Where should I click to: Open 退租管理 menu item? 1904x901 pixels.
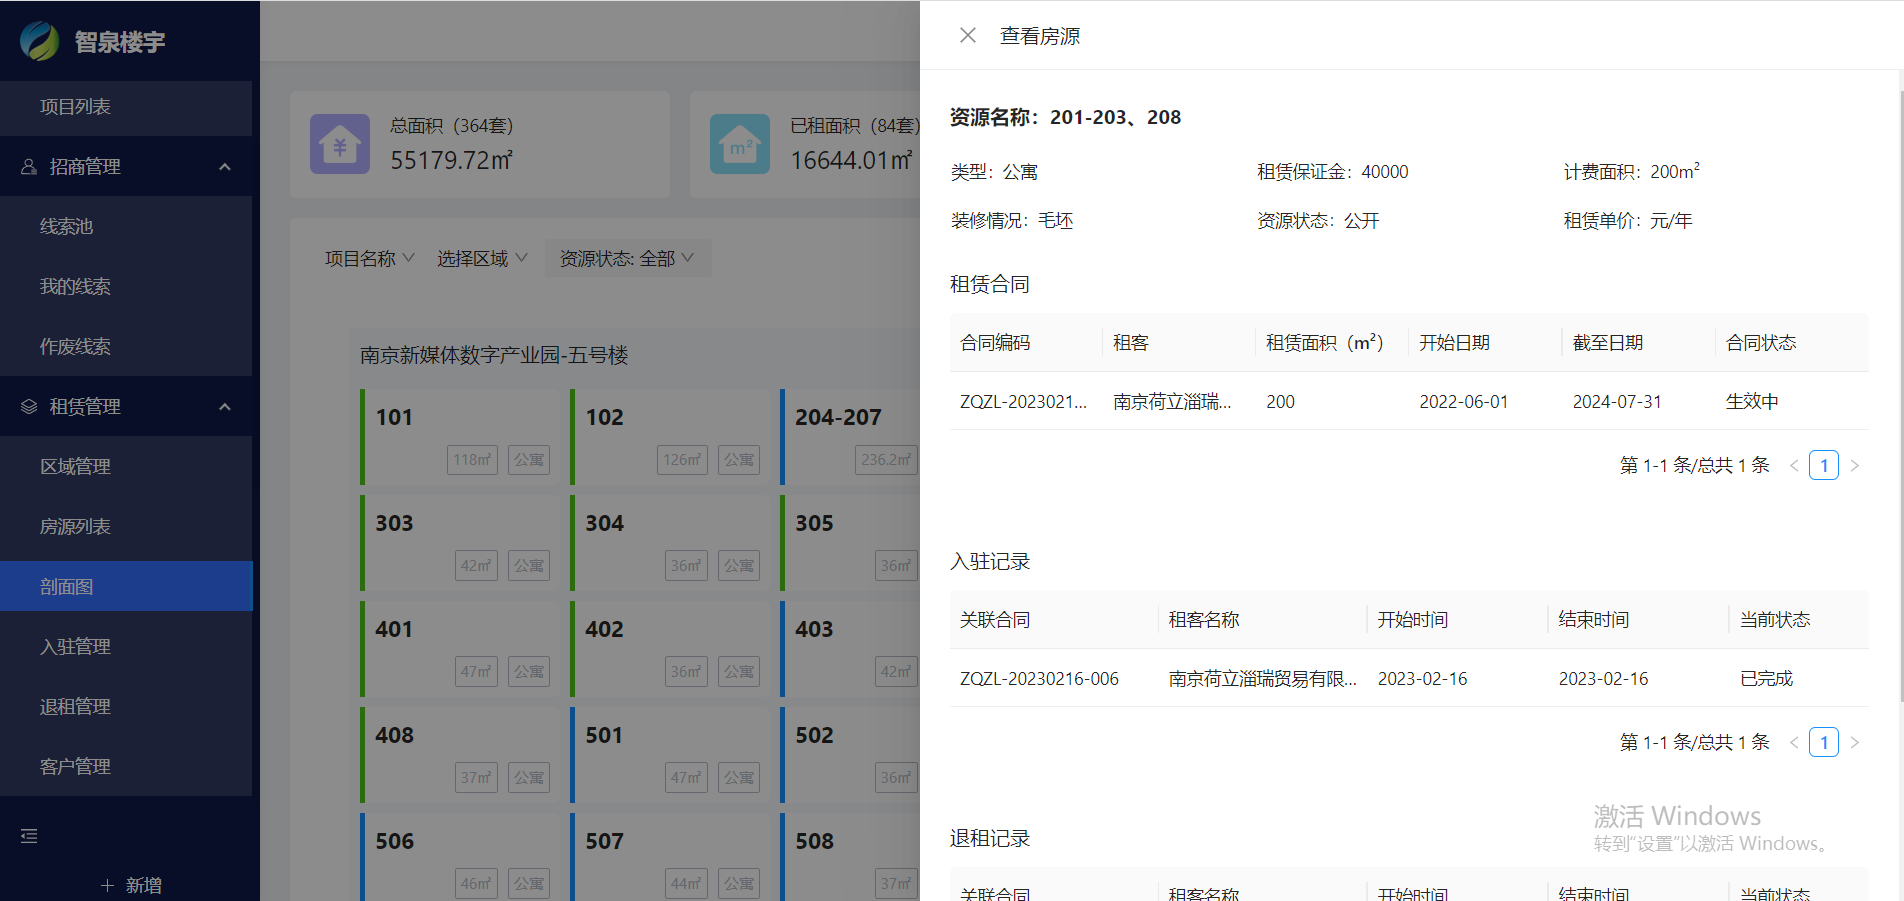(x=126, y=707)
